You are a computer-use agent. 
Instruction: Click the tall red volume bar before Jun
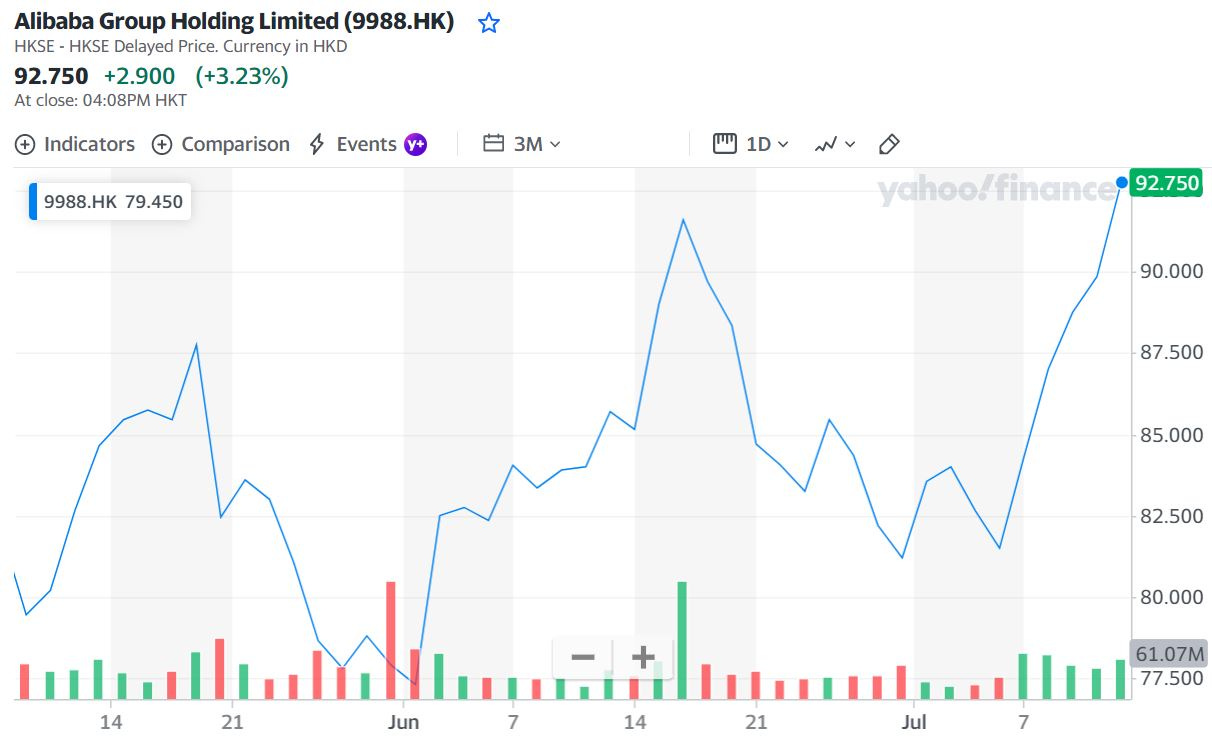point(391,640)
